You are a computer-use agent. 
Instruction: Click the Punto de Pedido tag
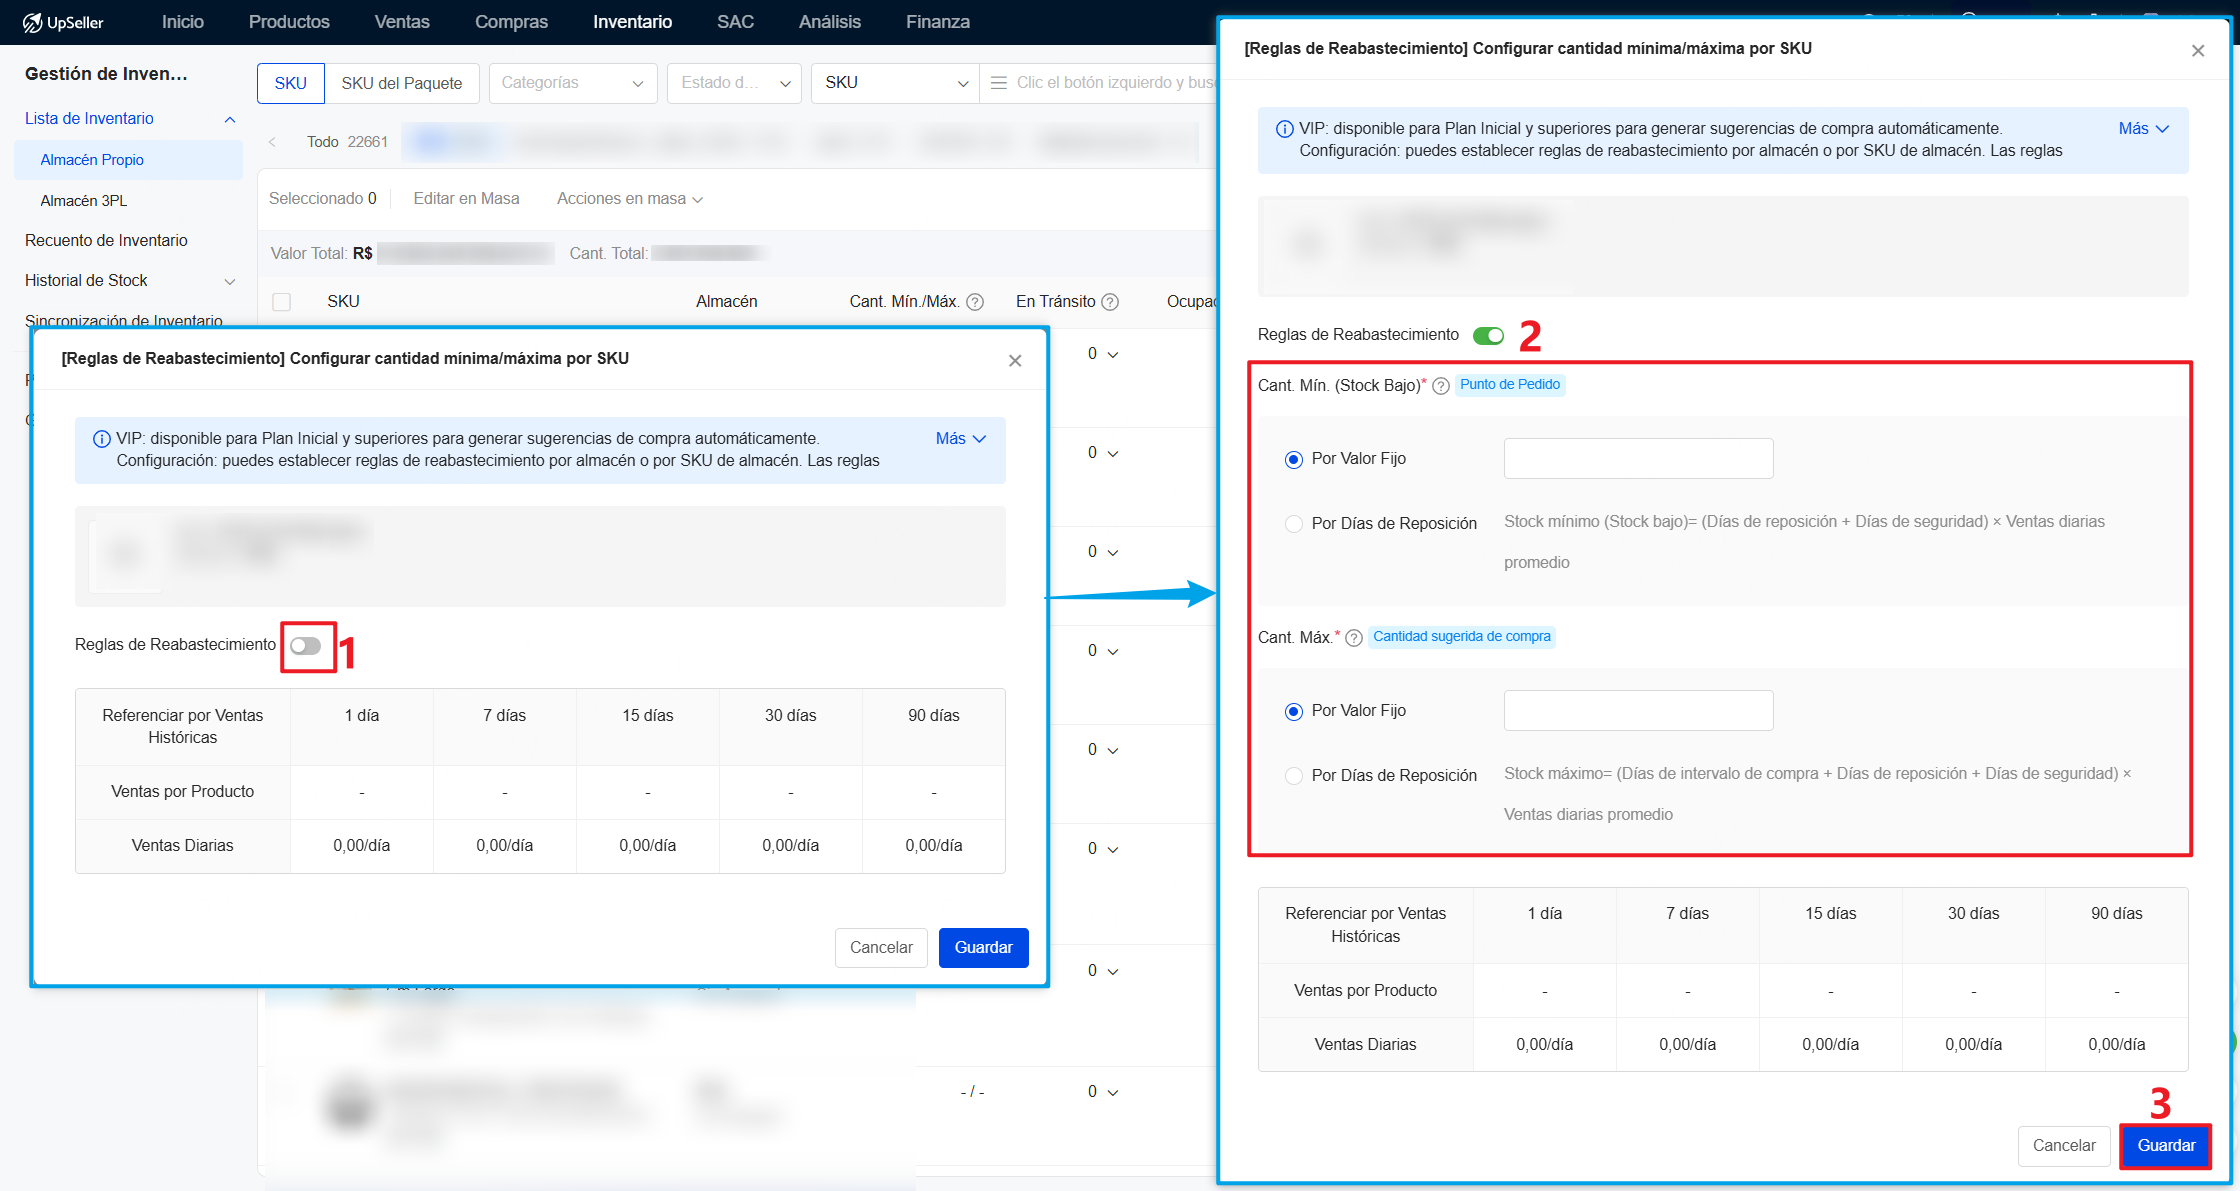tap(1509, 385)
